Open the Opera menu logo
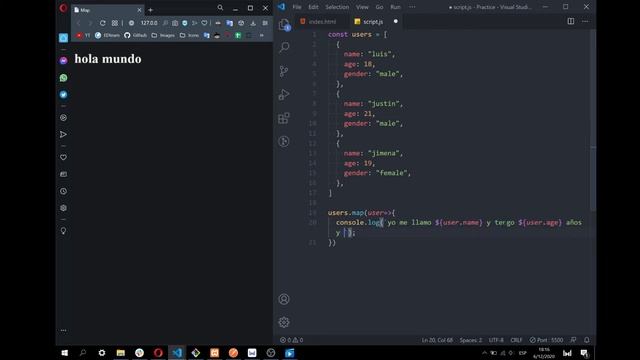Screen dimensions: 640x360 click(x=63, y=8)
